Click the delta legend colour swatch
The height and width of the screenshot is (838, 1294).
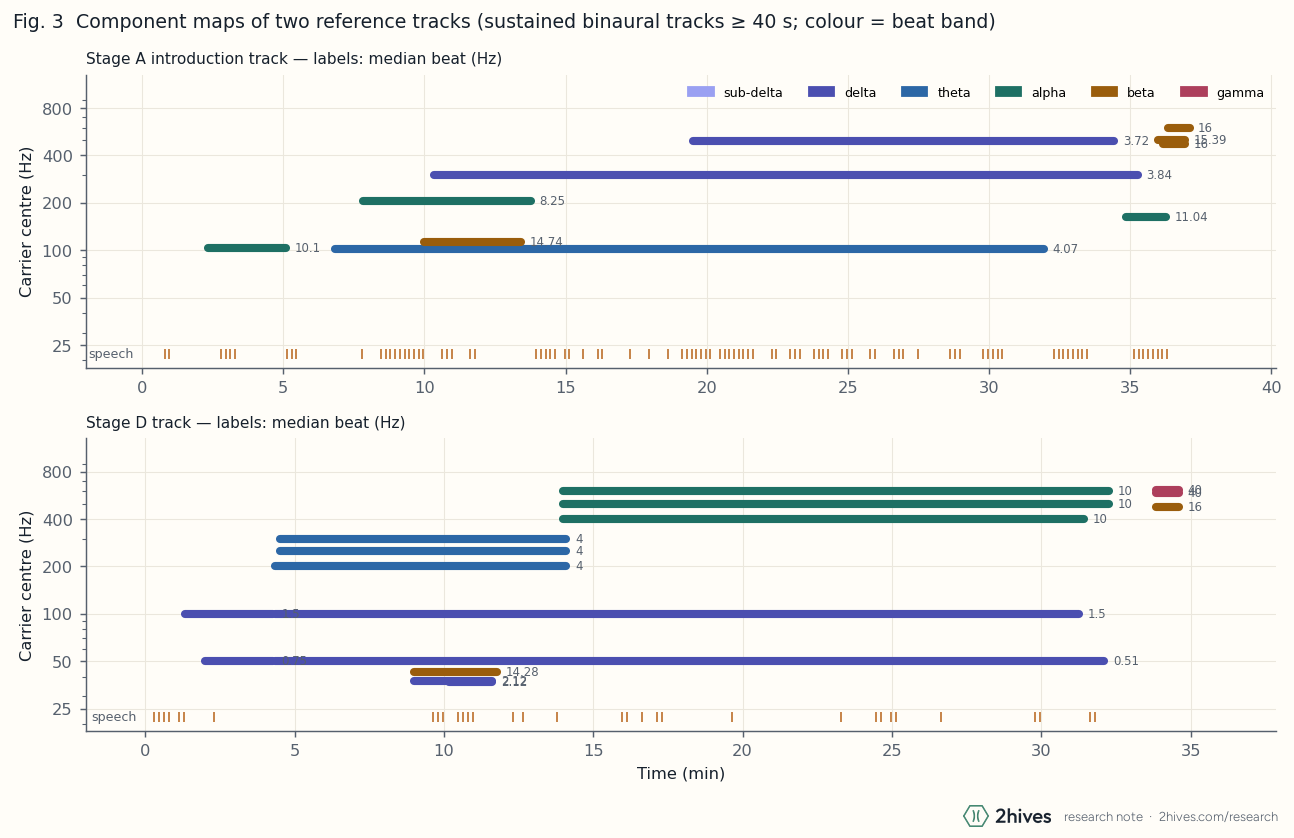pyautogui.click(x=821, y=92)
